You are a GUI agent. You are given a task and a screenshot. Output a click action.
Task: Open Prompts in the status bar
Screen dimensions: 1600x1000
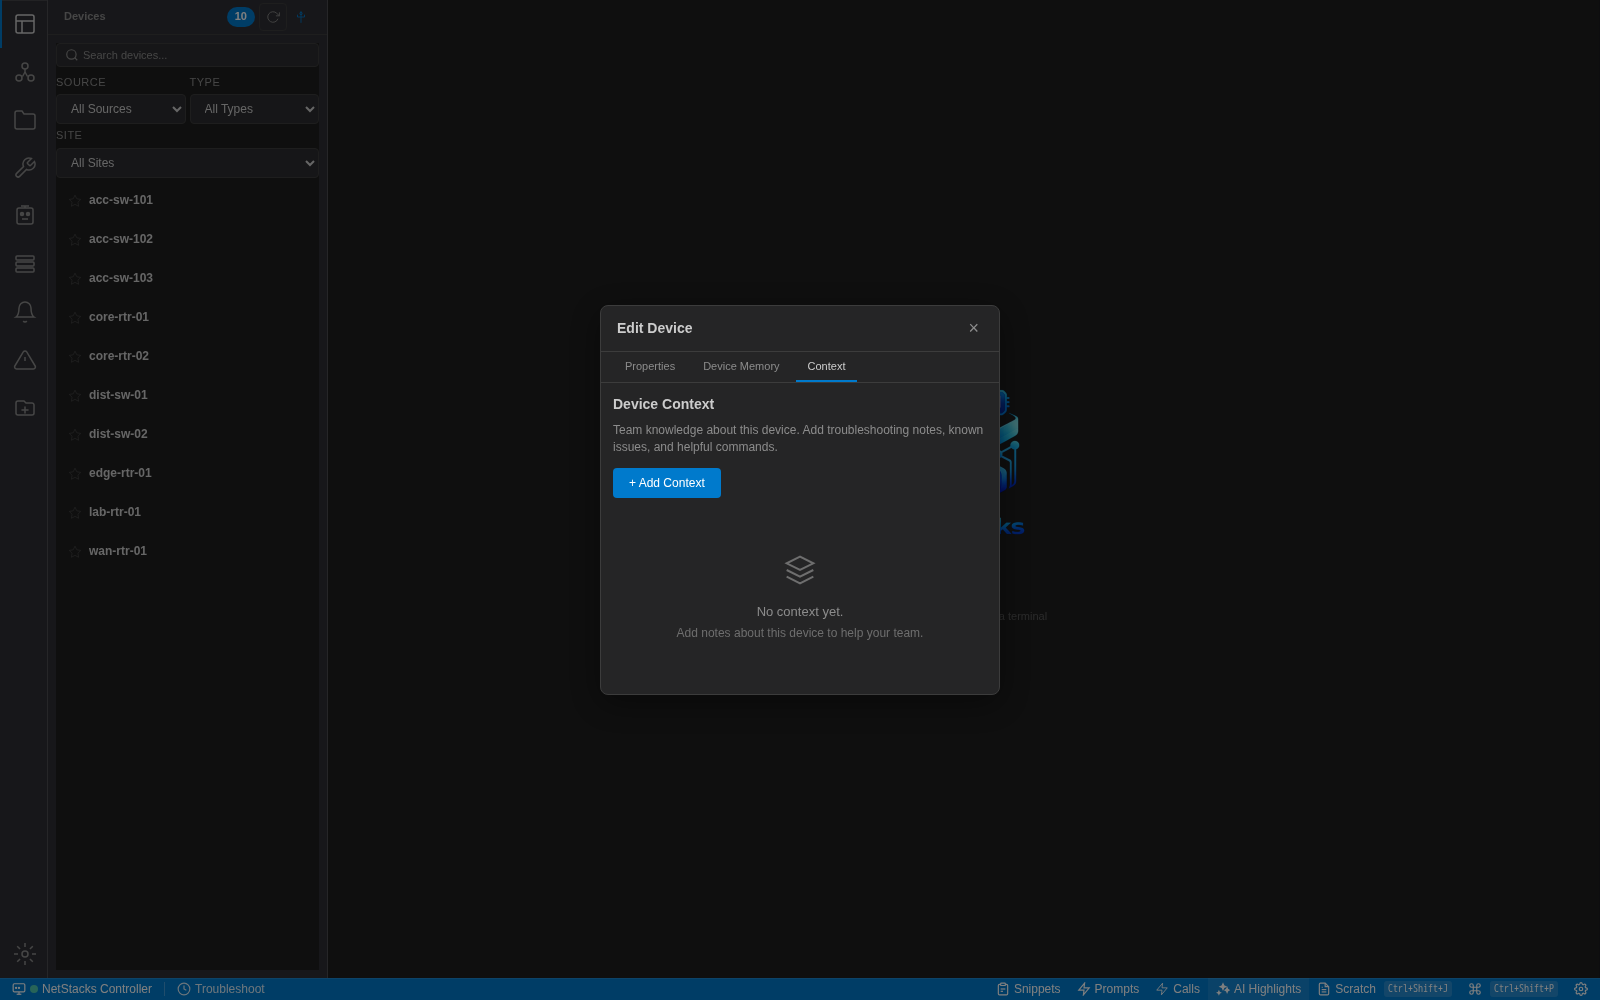pyautogui.click(x=1108, y=989)
